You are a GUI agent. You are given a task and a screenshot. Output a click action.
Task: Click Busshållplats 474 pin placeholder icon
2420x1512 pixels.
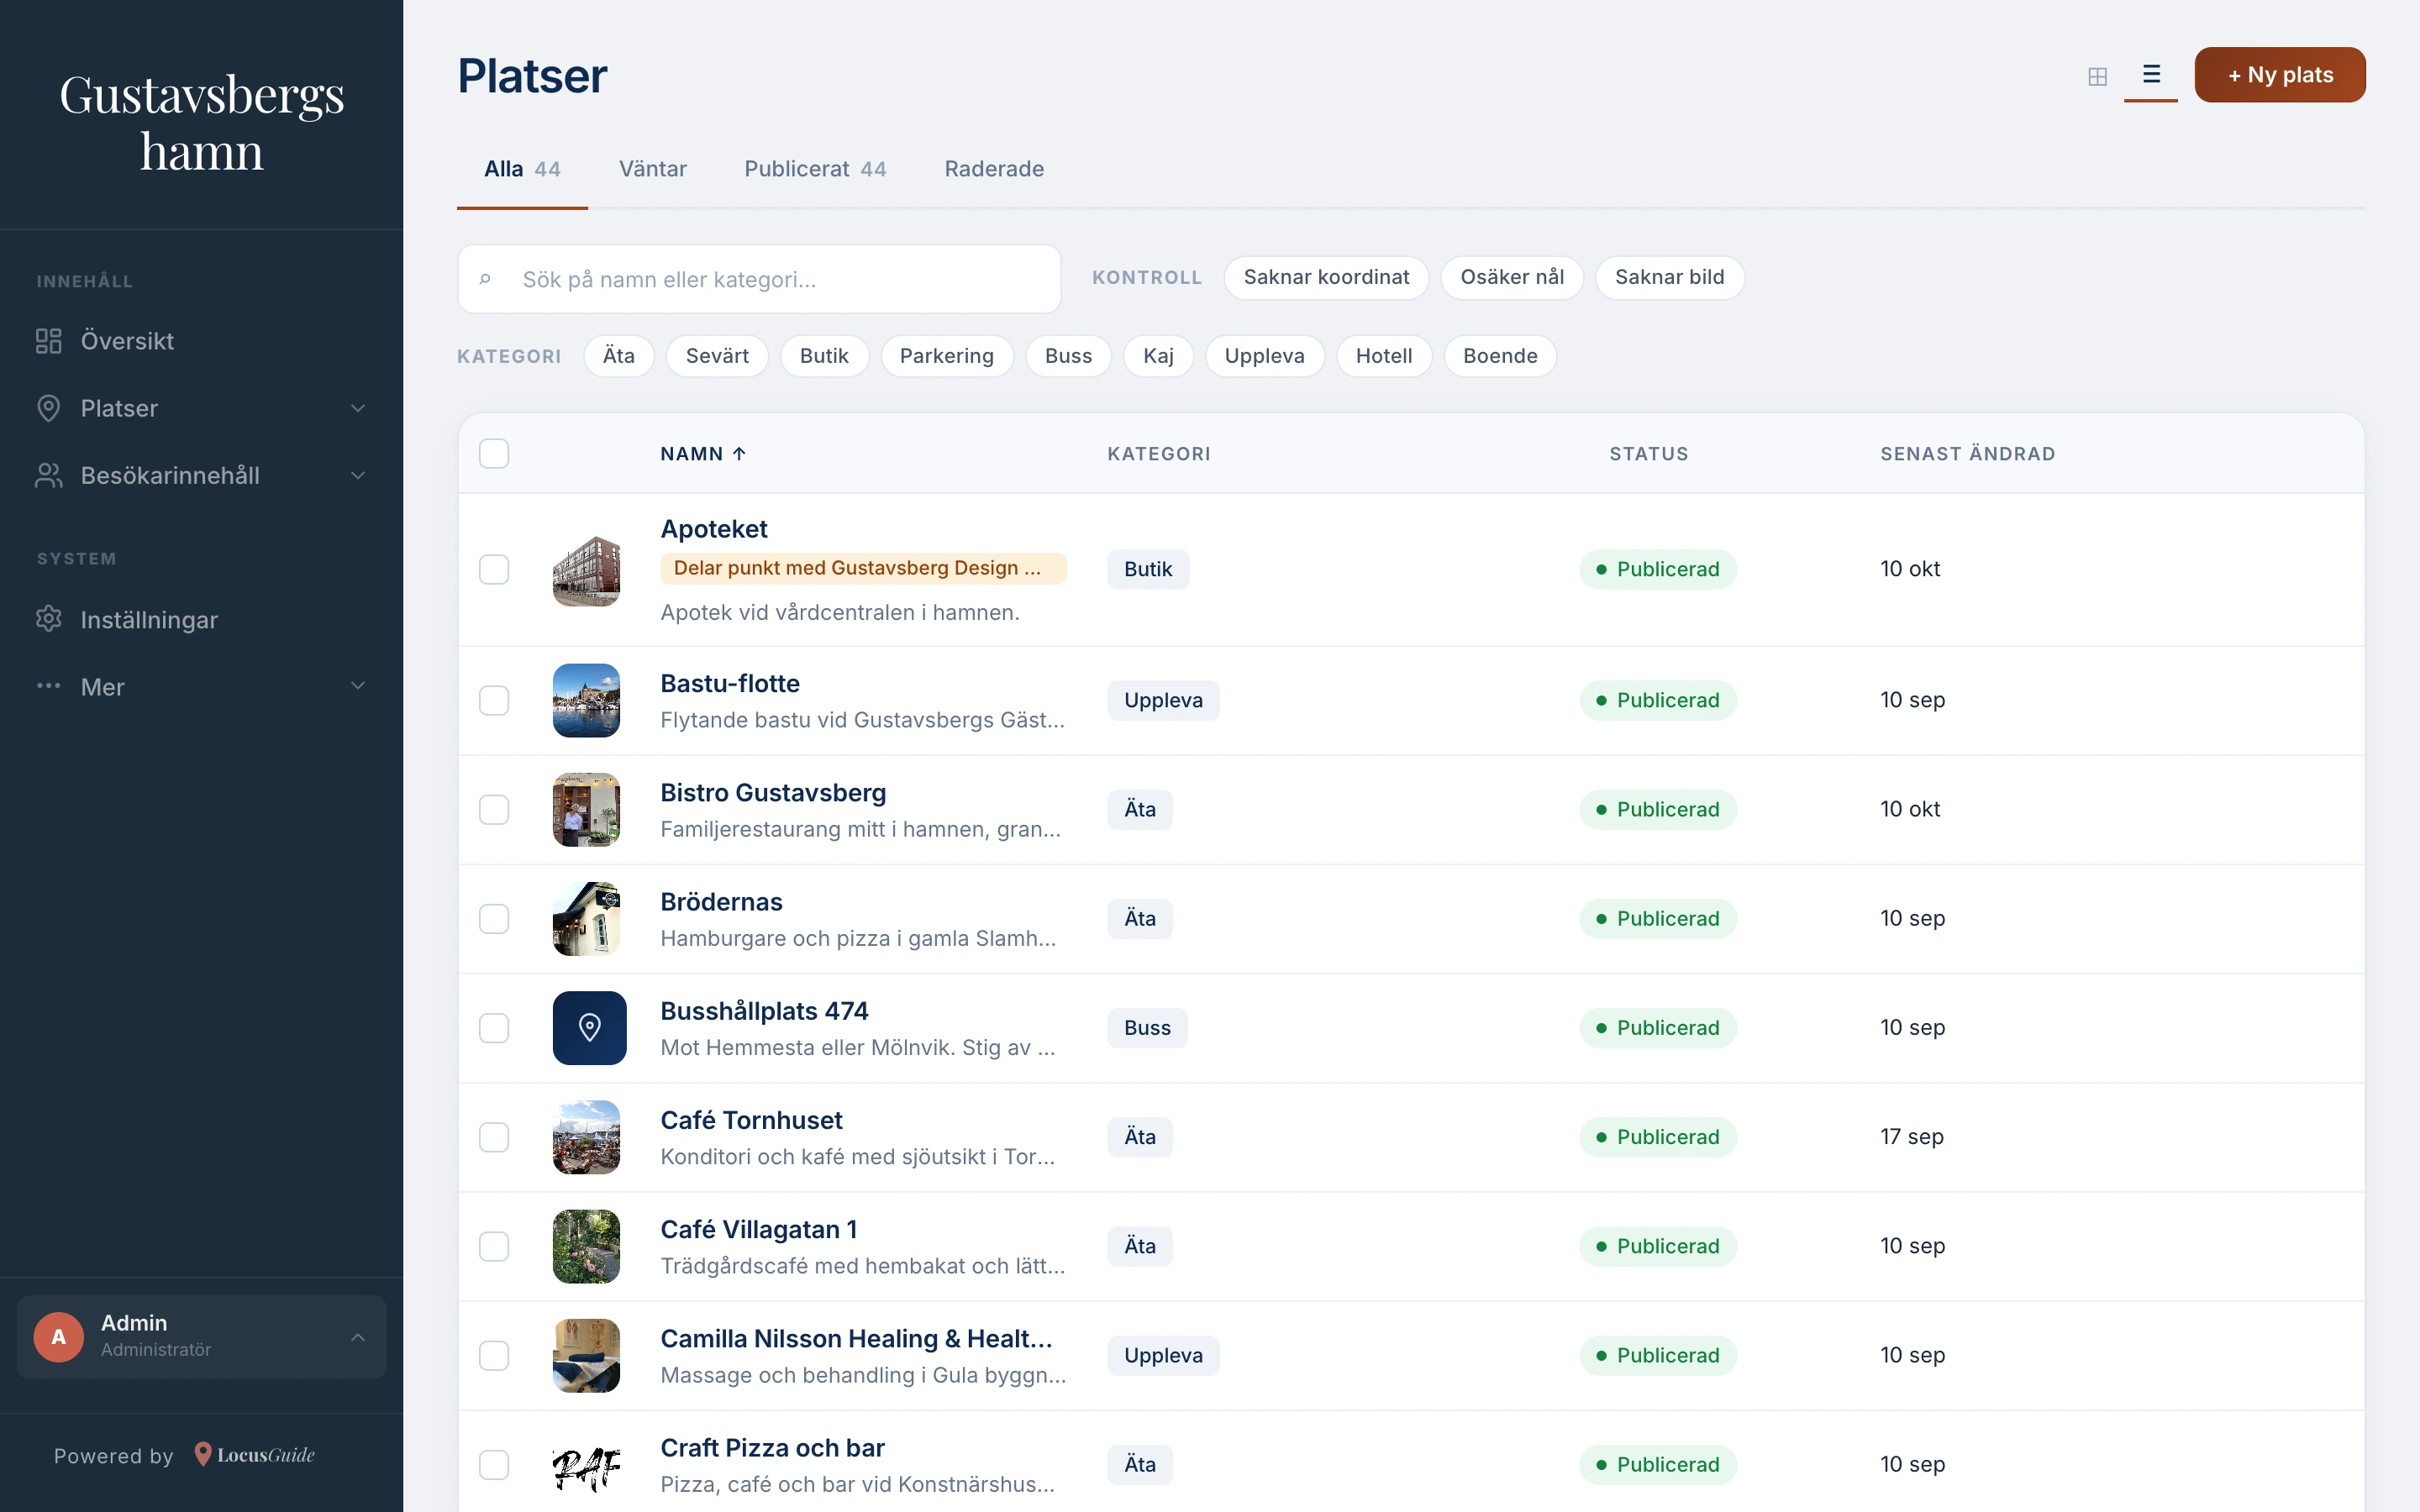(x=589, y=1027)
